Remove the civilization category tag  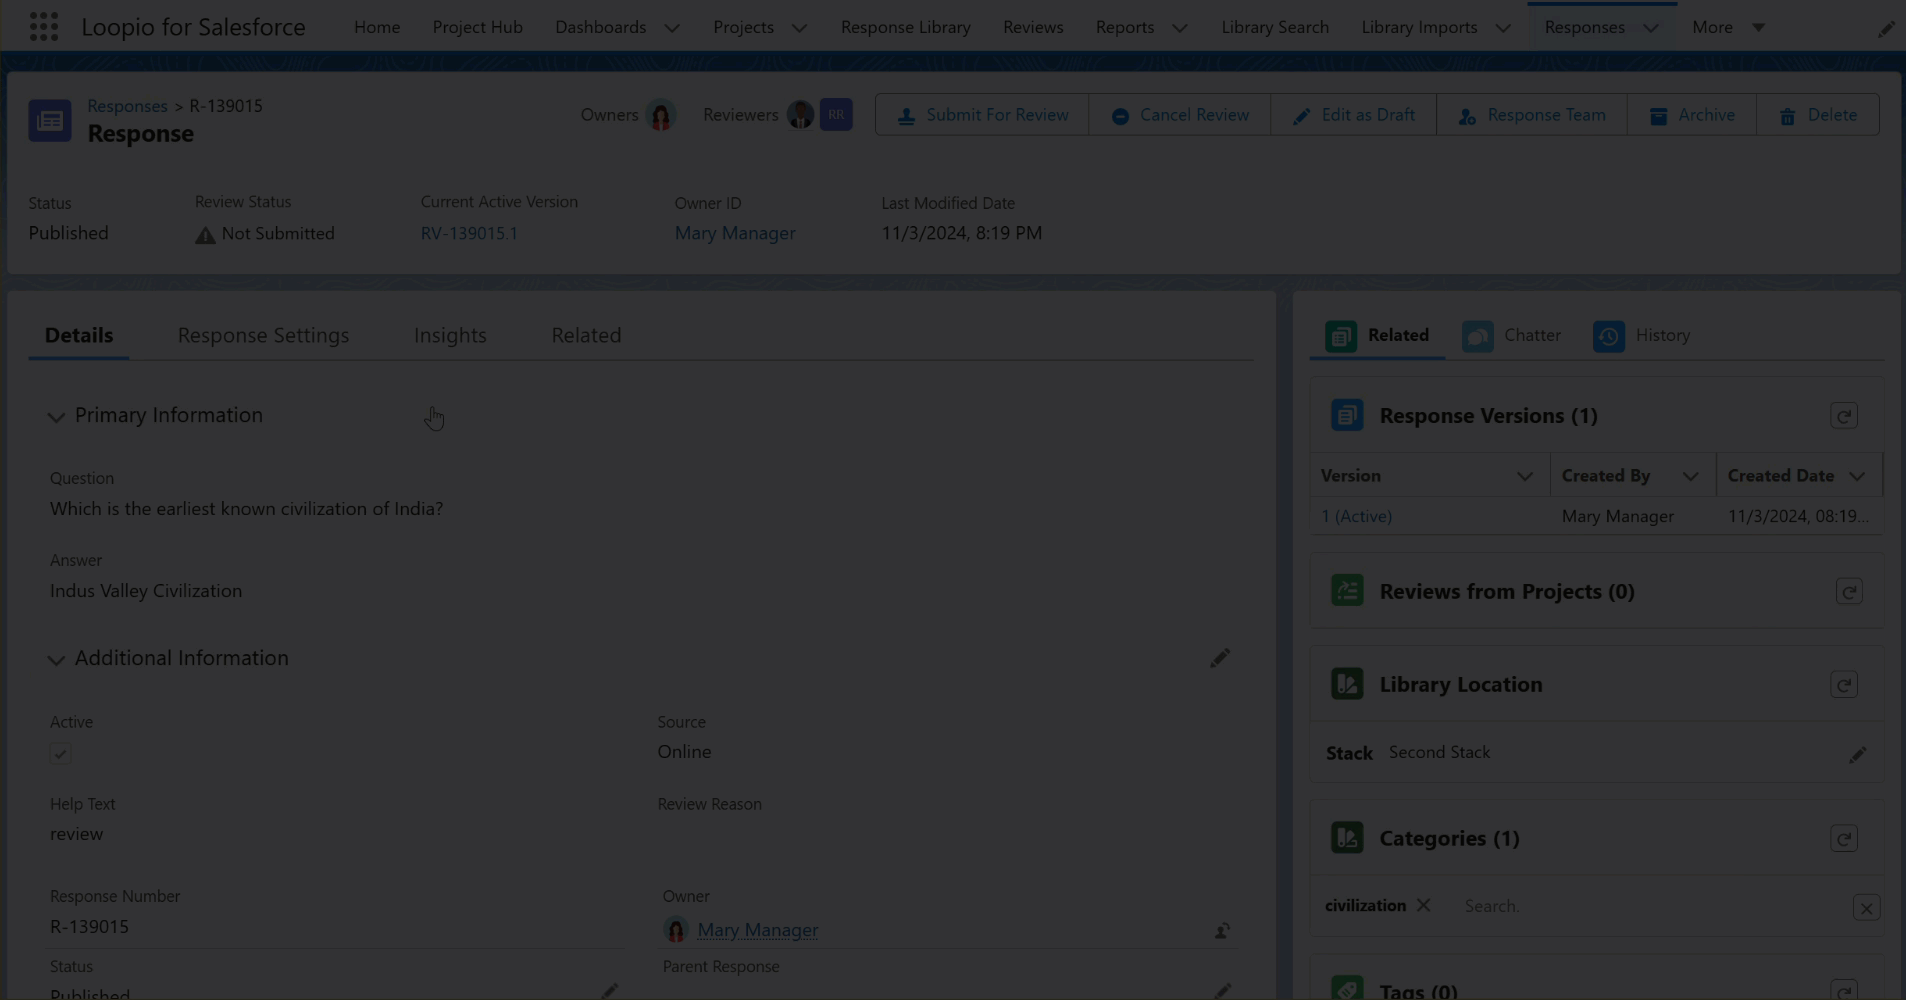(1423, 905)
